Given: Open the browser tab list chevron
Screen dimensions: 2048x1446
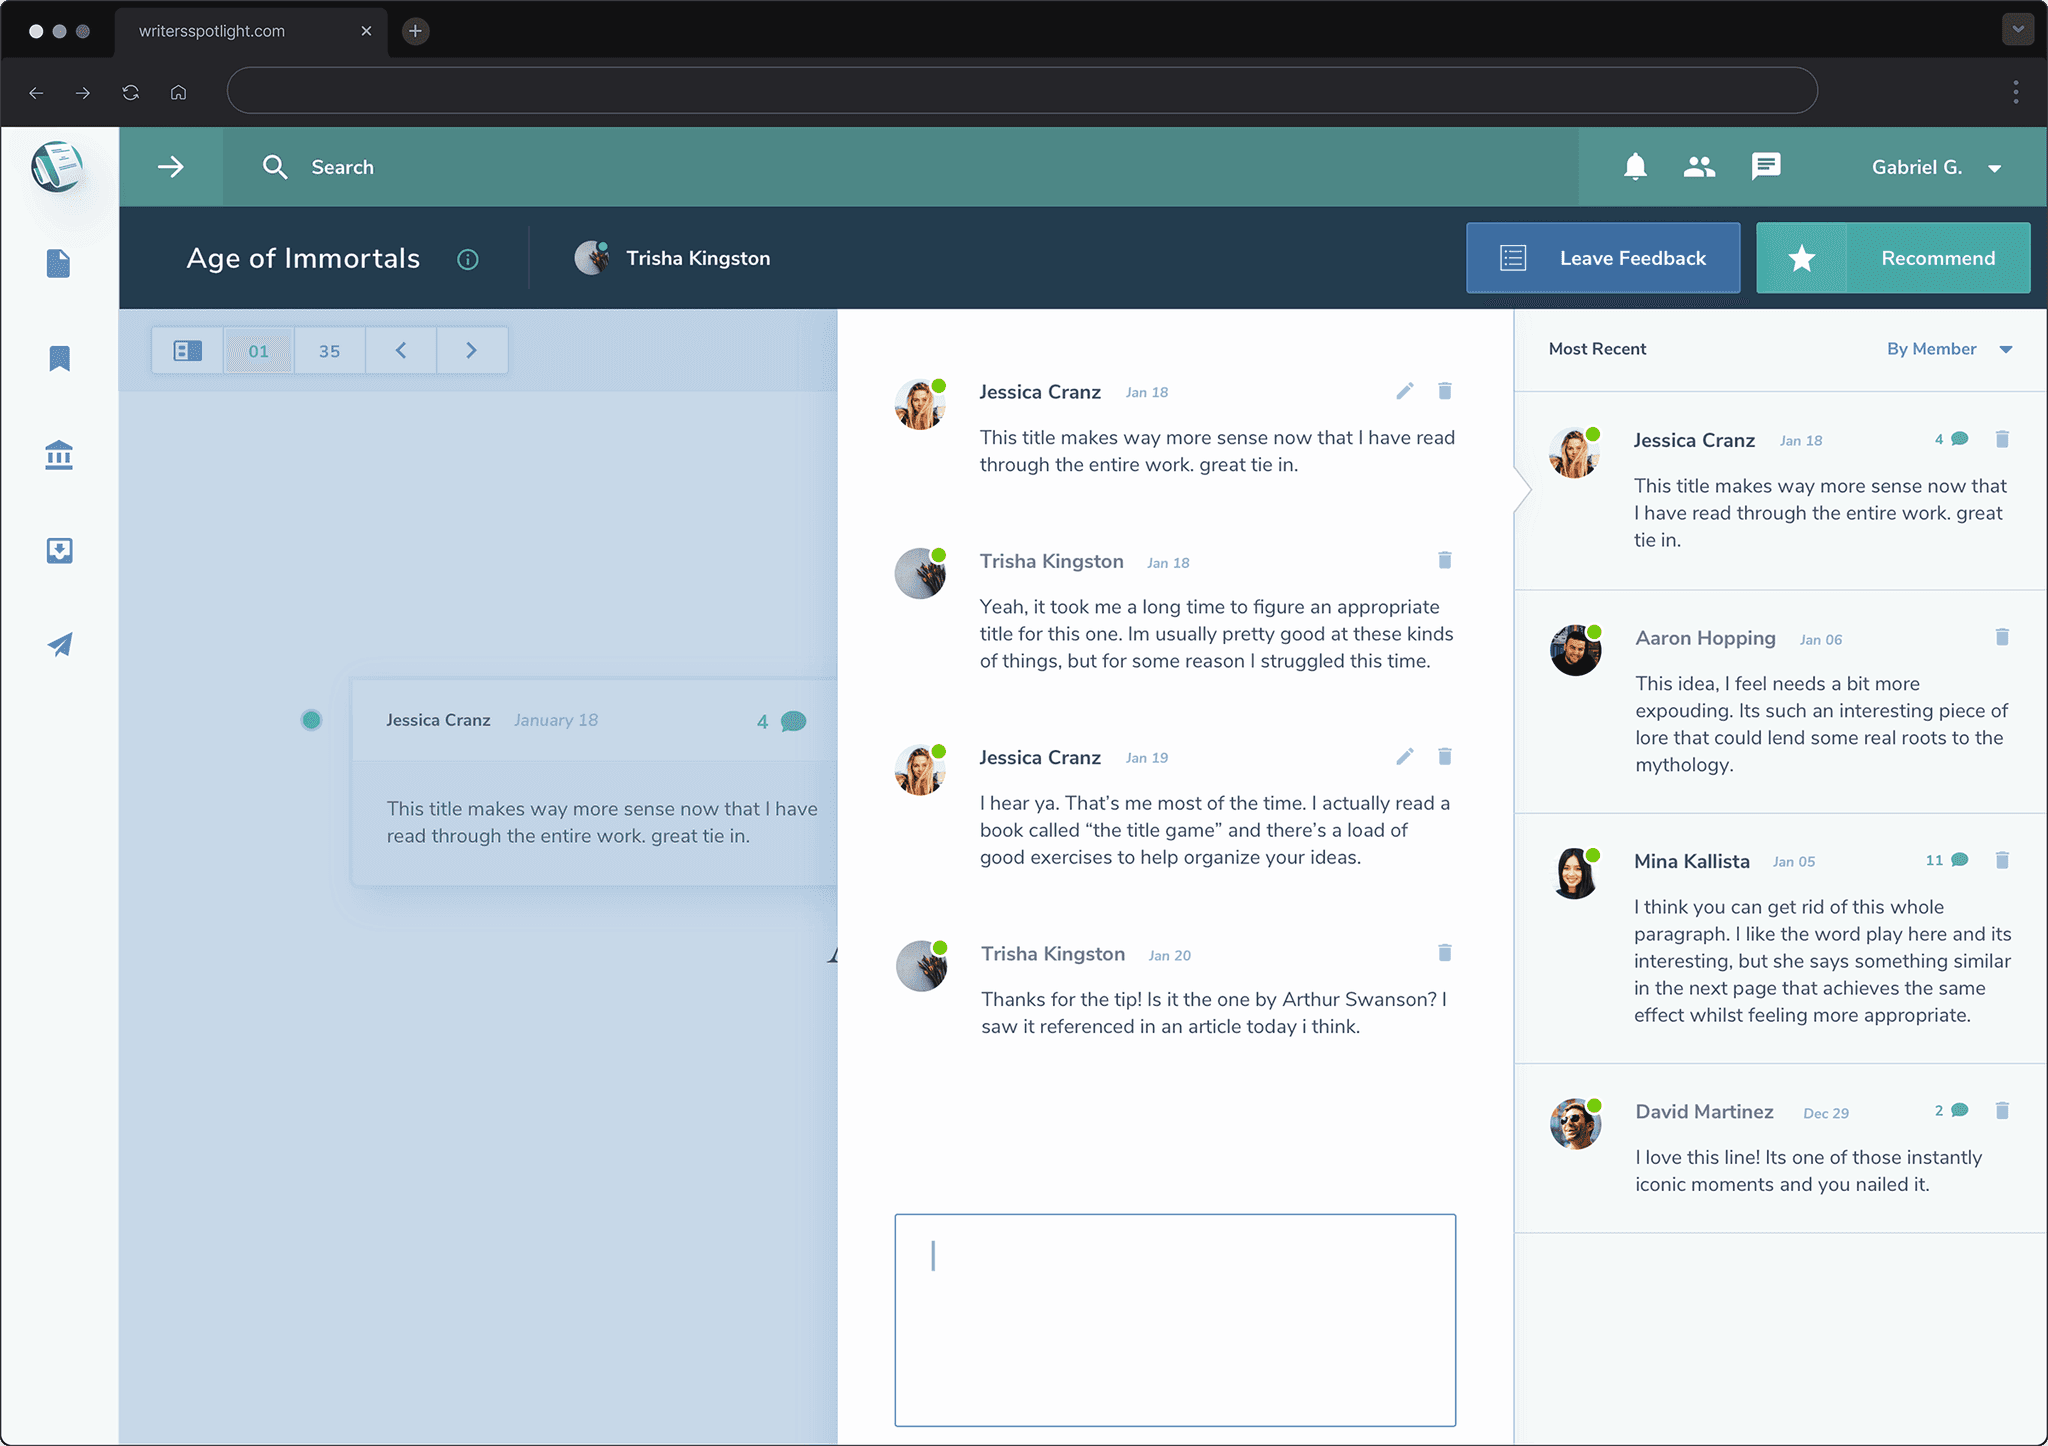Looking at the screenshot, I should 2018,30.
